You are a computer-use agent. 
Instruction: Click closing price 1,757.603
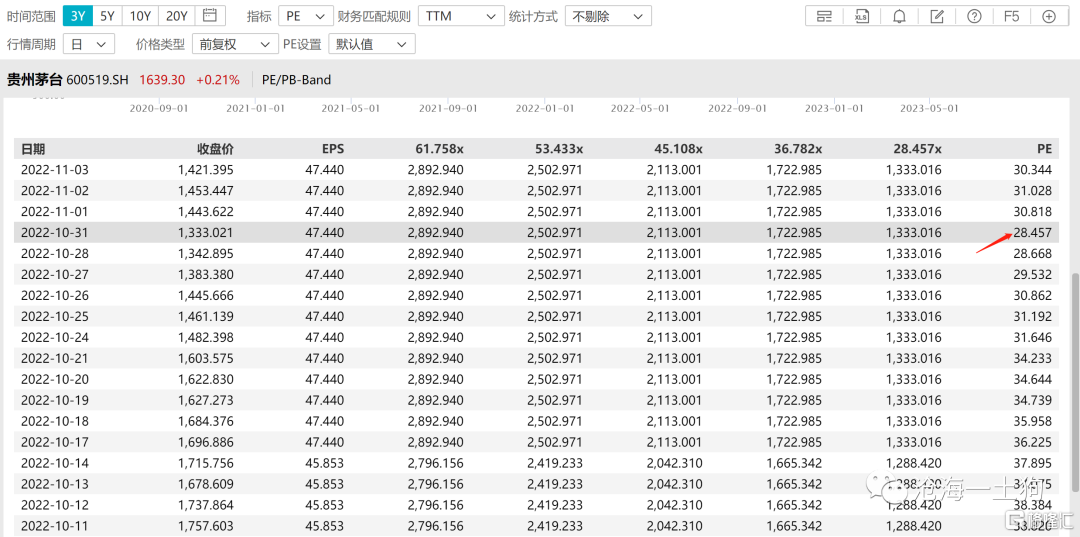click(206, 527)
